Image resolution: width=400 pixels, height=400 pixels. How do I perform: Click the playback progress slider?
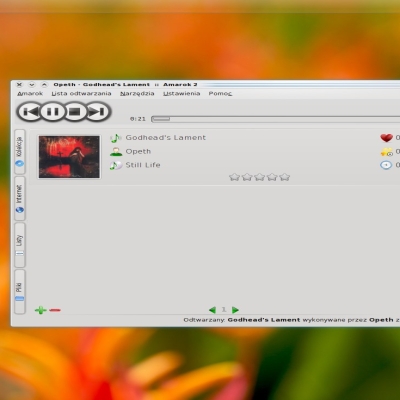tap(276, 119)
